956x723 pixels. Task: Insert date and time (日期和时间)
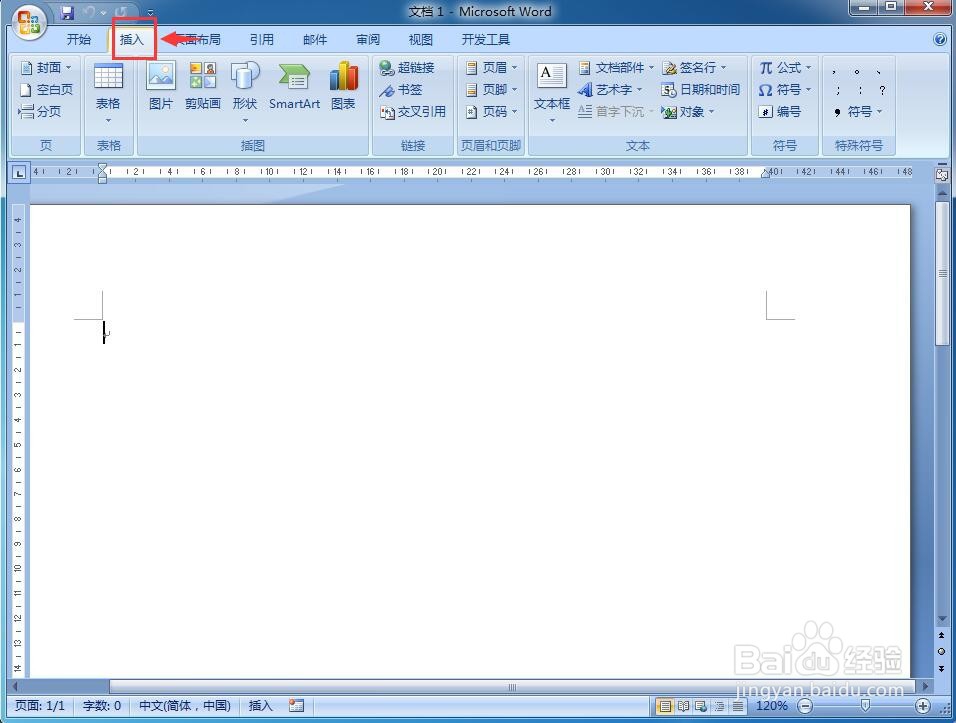point(701,90)
